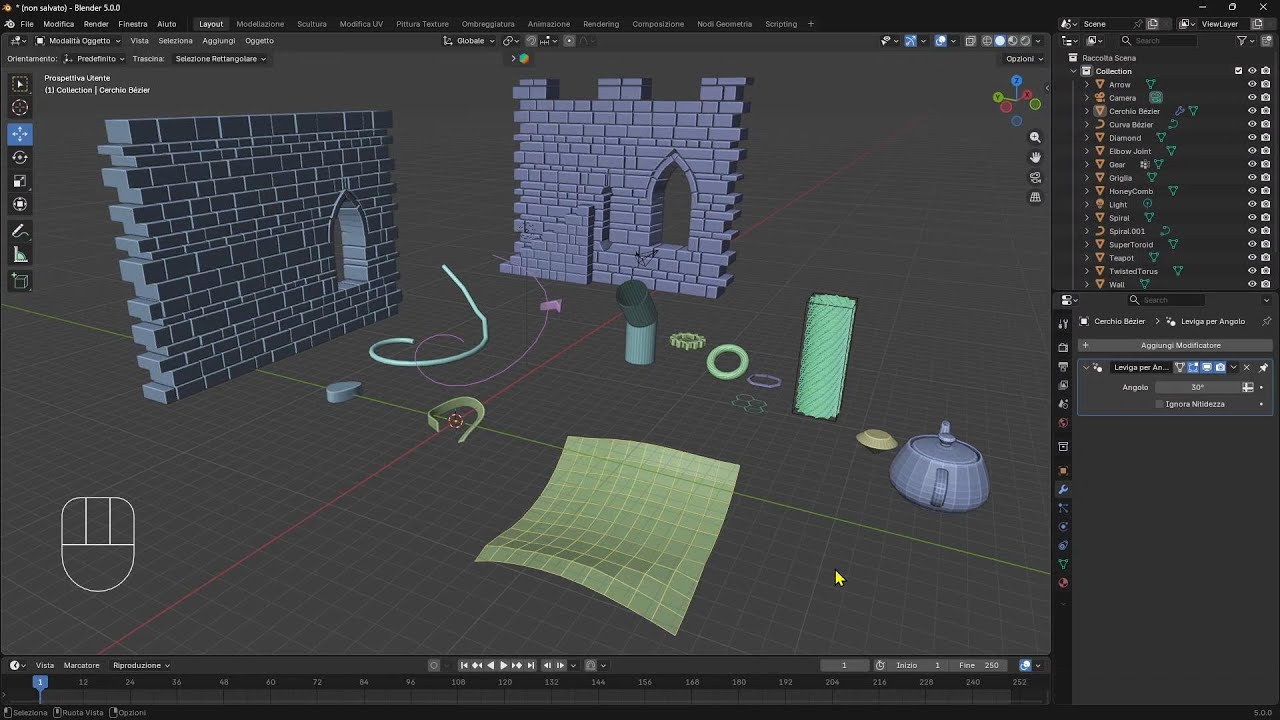Click the Aggiungi Modificatore button
This screenshot has width=1280, height=720.
pyautogui.click(x=1174, y=345)
